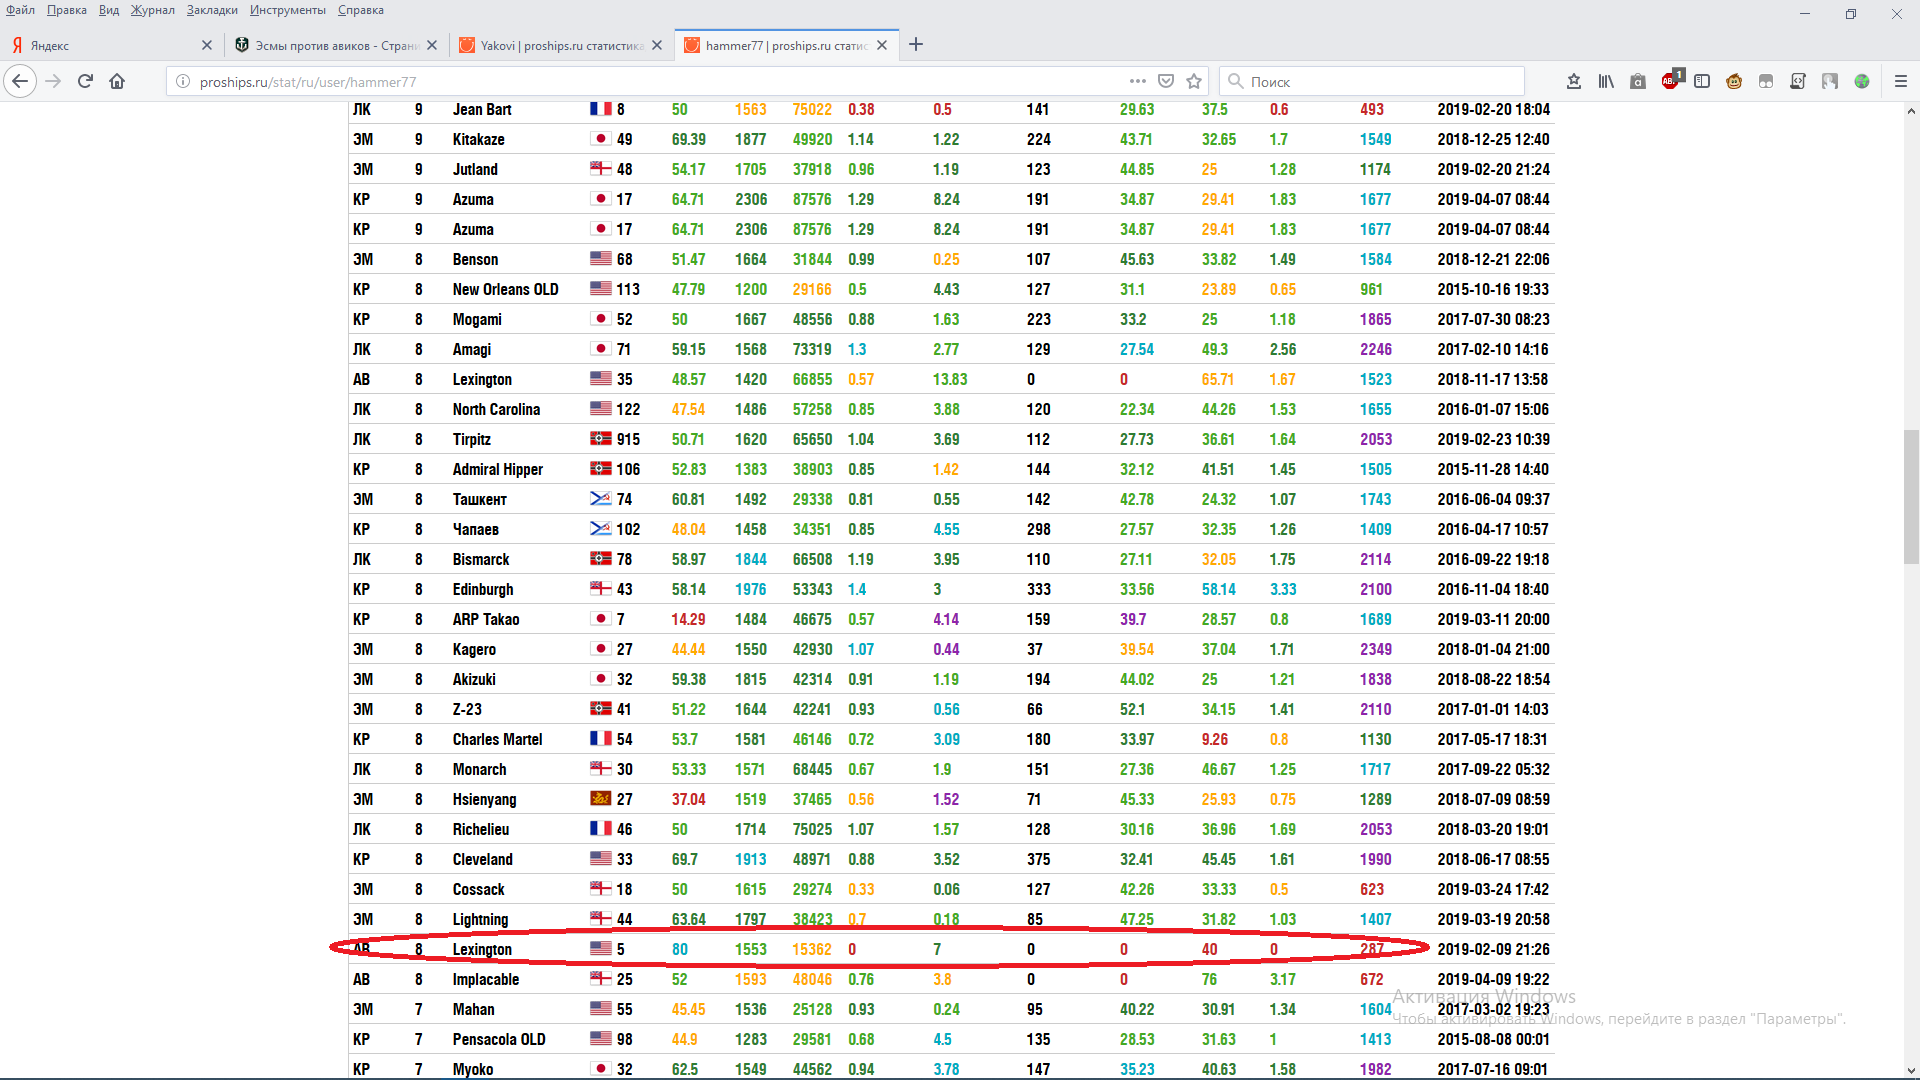Click the Tirpitz ship name
This screenshot has width=1920, height=1080.
click(471, 439)
